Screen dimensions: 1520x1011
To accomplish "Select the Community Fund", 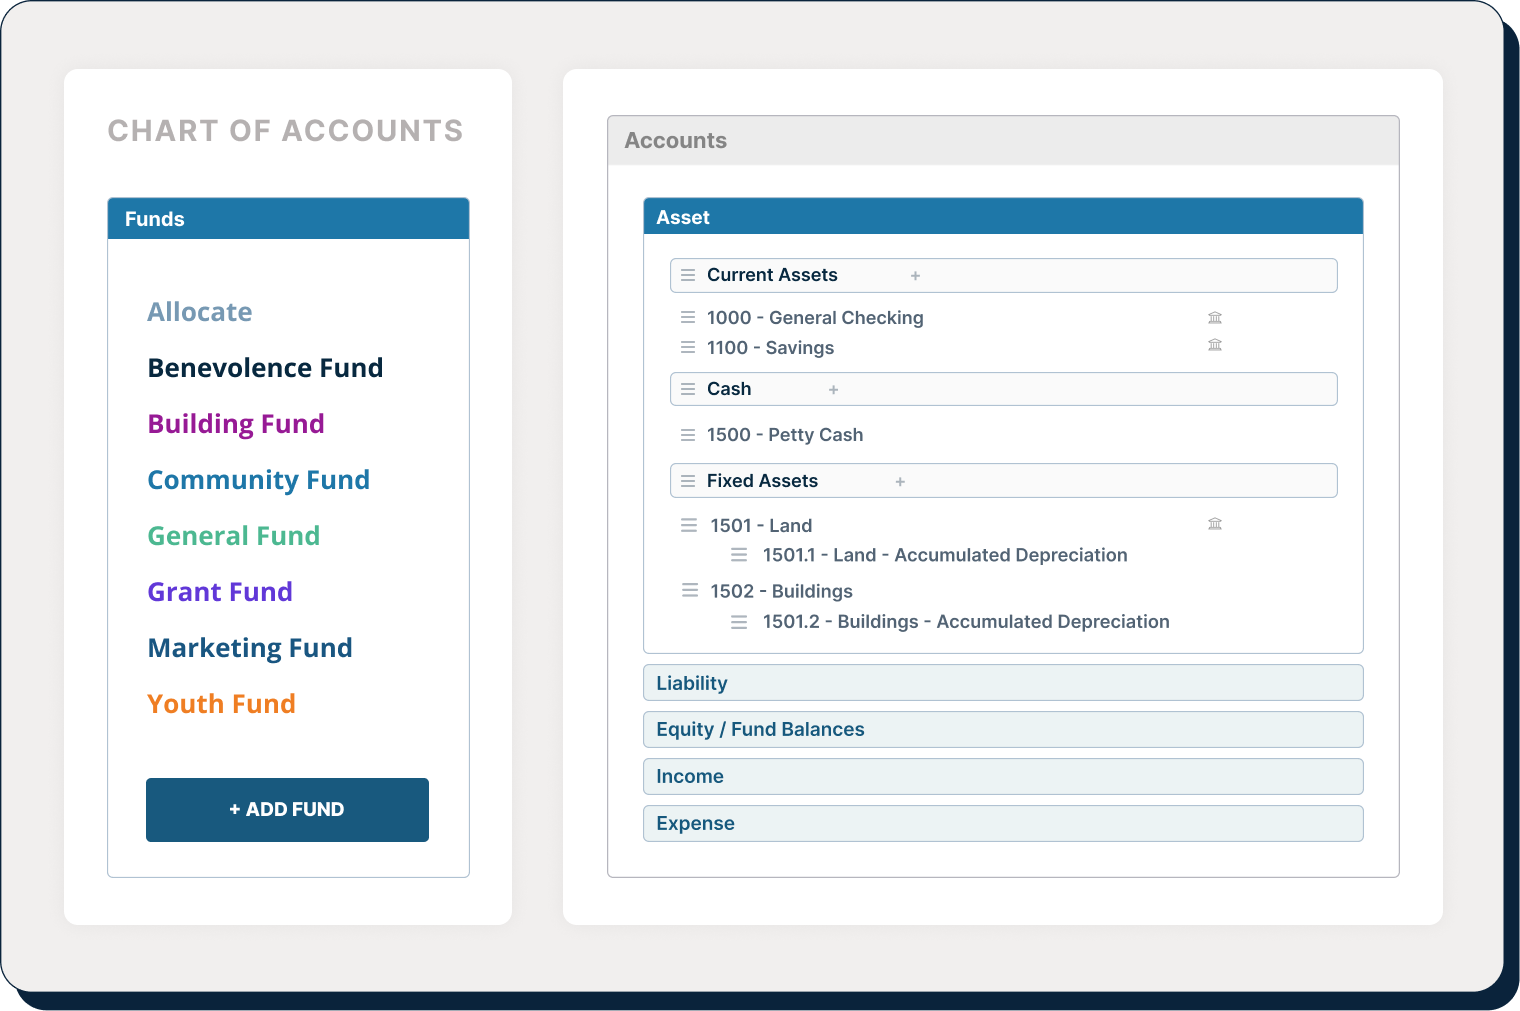I will pyautogui.click(x=259, y=480).
